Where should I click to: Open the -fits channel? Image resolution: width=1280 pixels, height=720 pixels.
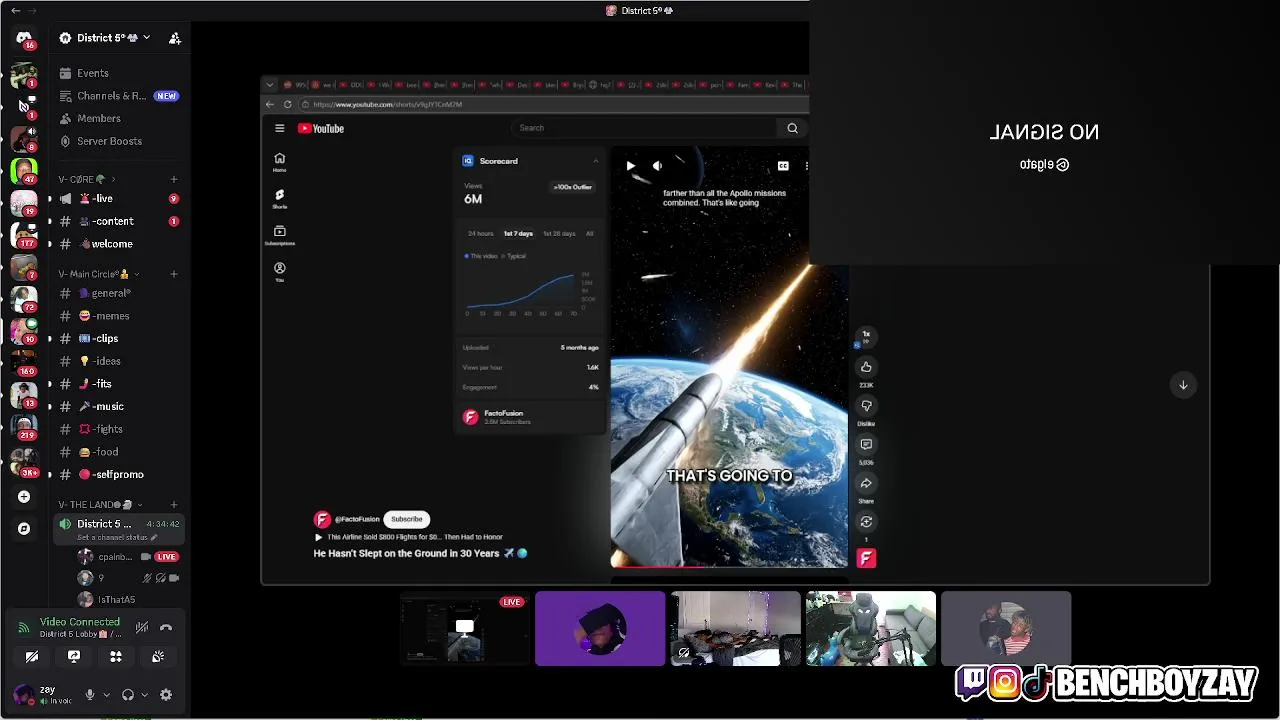coord(120,384)
